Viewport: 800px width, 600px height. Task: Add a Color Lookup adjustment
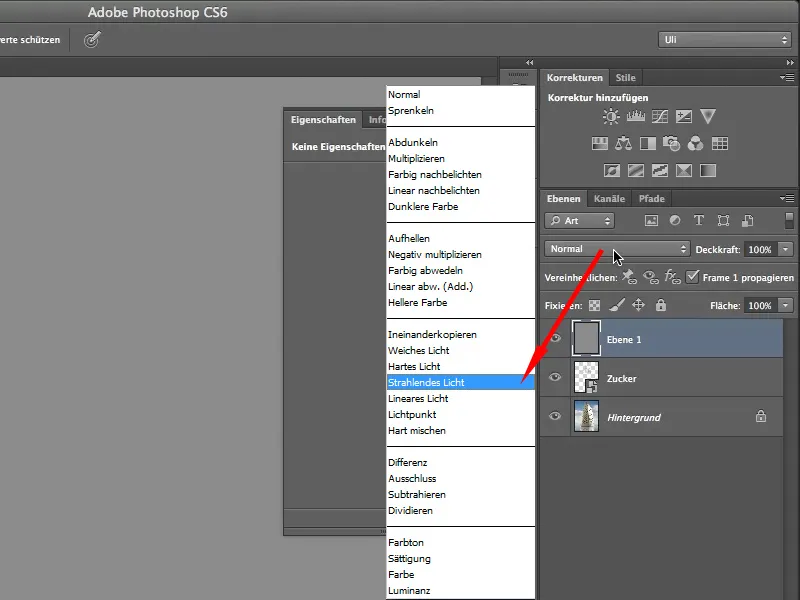720,143
